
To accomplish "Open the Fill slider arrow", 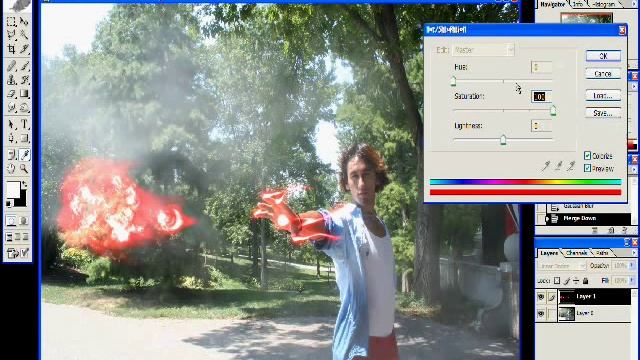I will click(632, 281).
